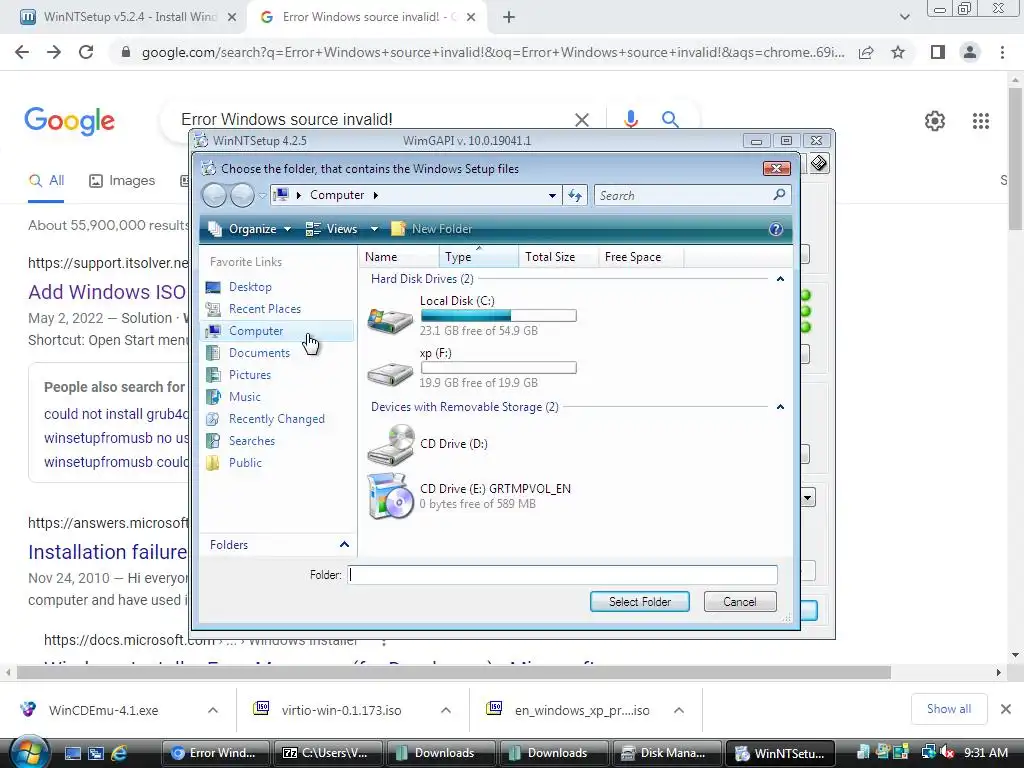This screenshot has width=1024, height=768.
Task: Click Chrome share page icon
Action: 866,52
